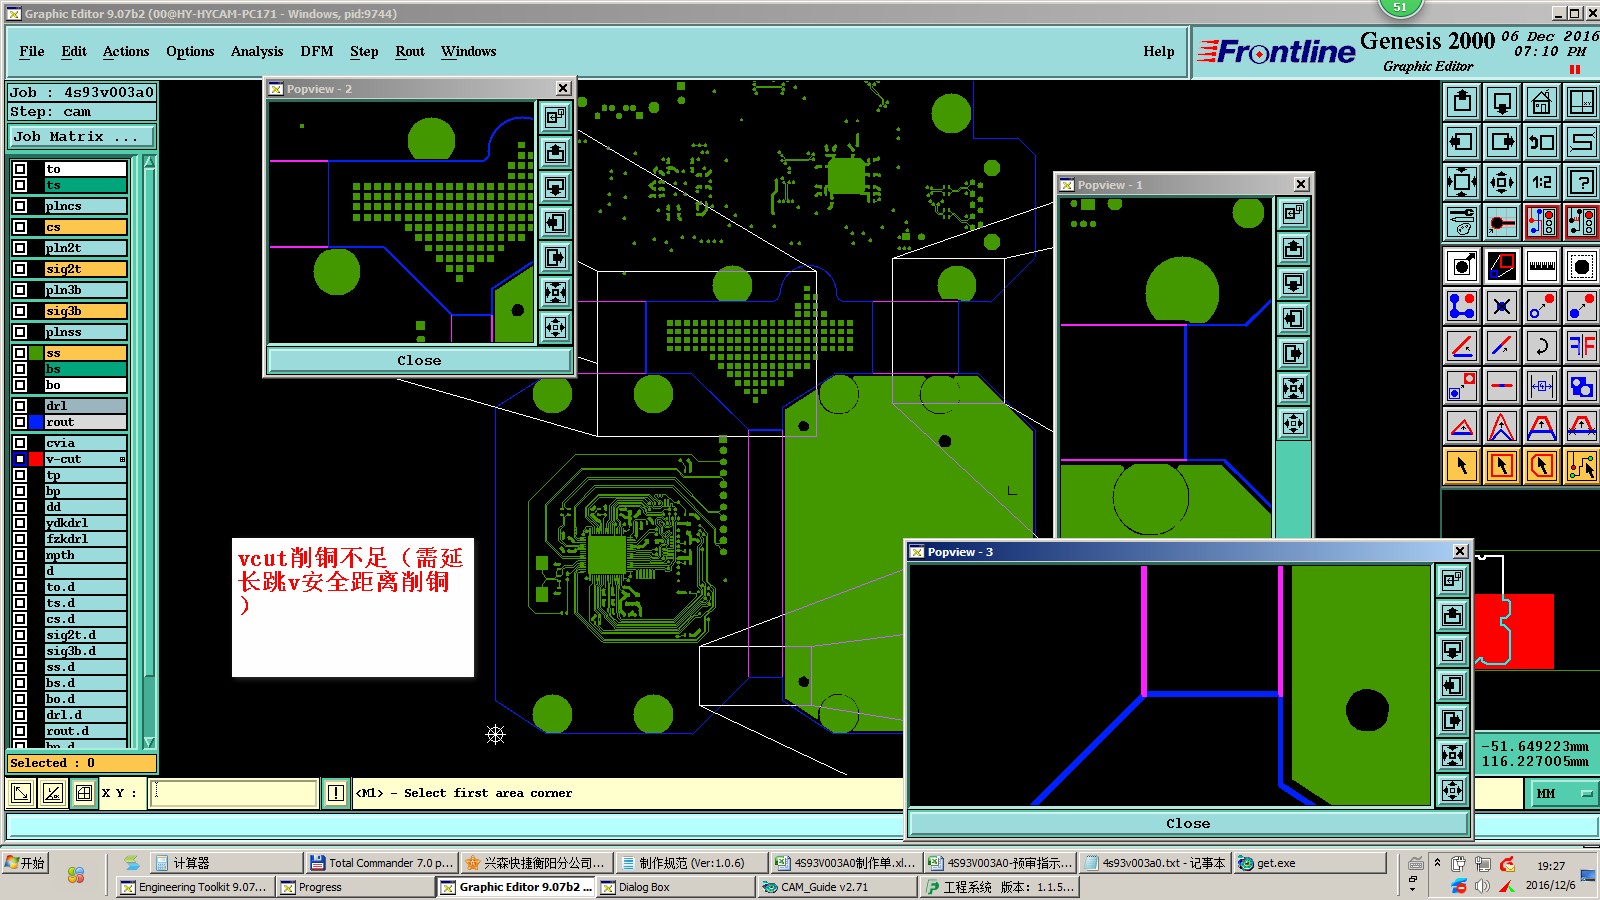Toggle the 'plnss' layer checkbox

pos(20,332)
